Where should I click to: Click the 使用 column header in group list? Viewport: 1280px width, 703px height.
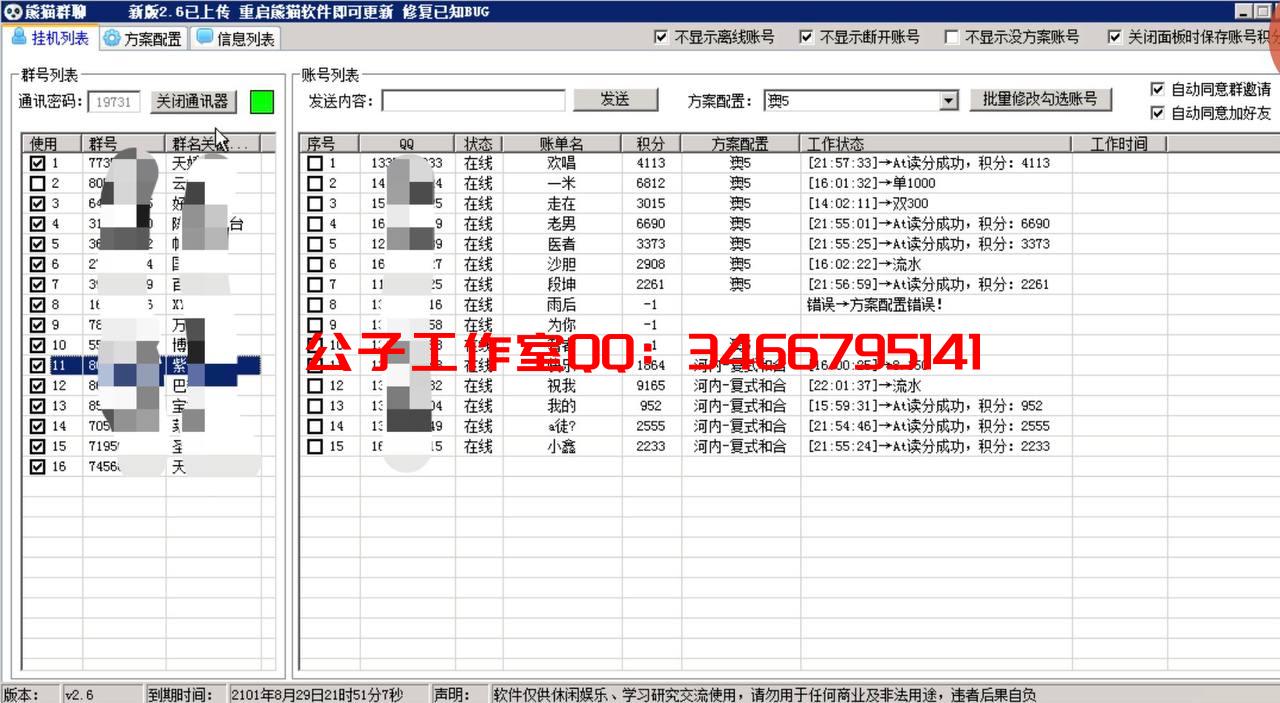53,144
